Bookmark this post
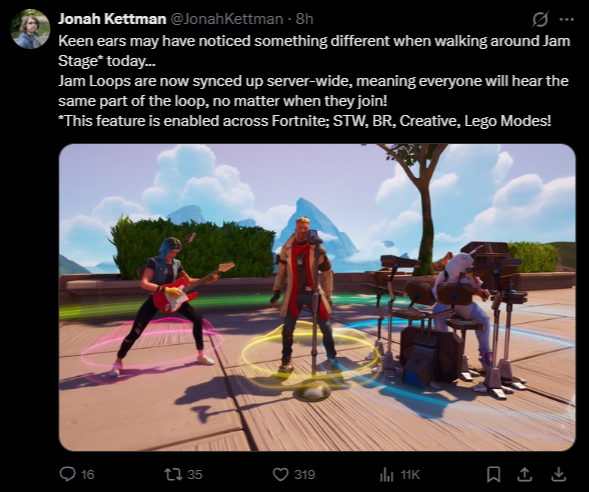589x492 pixels. [x=493, y=474]
